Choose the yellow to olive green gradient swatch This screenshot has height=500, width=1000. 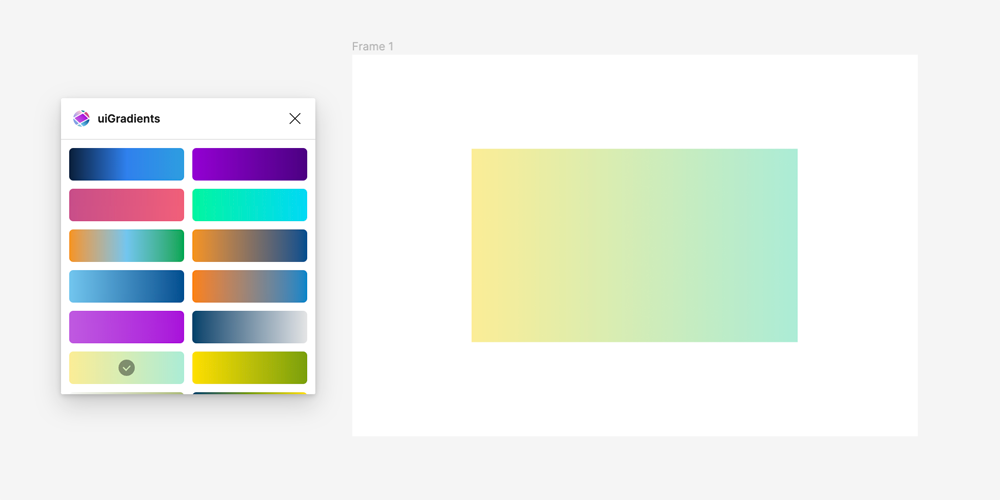pyautogui.click(x=249, y=368)
